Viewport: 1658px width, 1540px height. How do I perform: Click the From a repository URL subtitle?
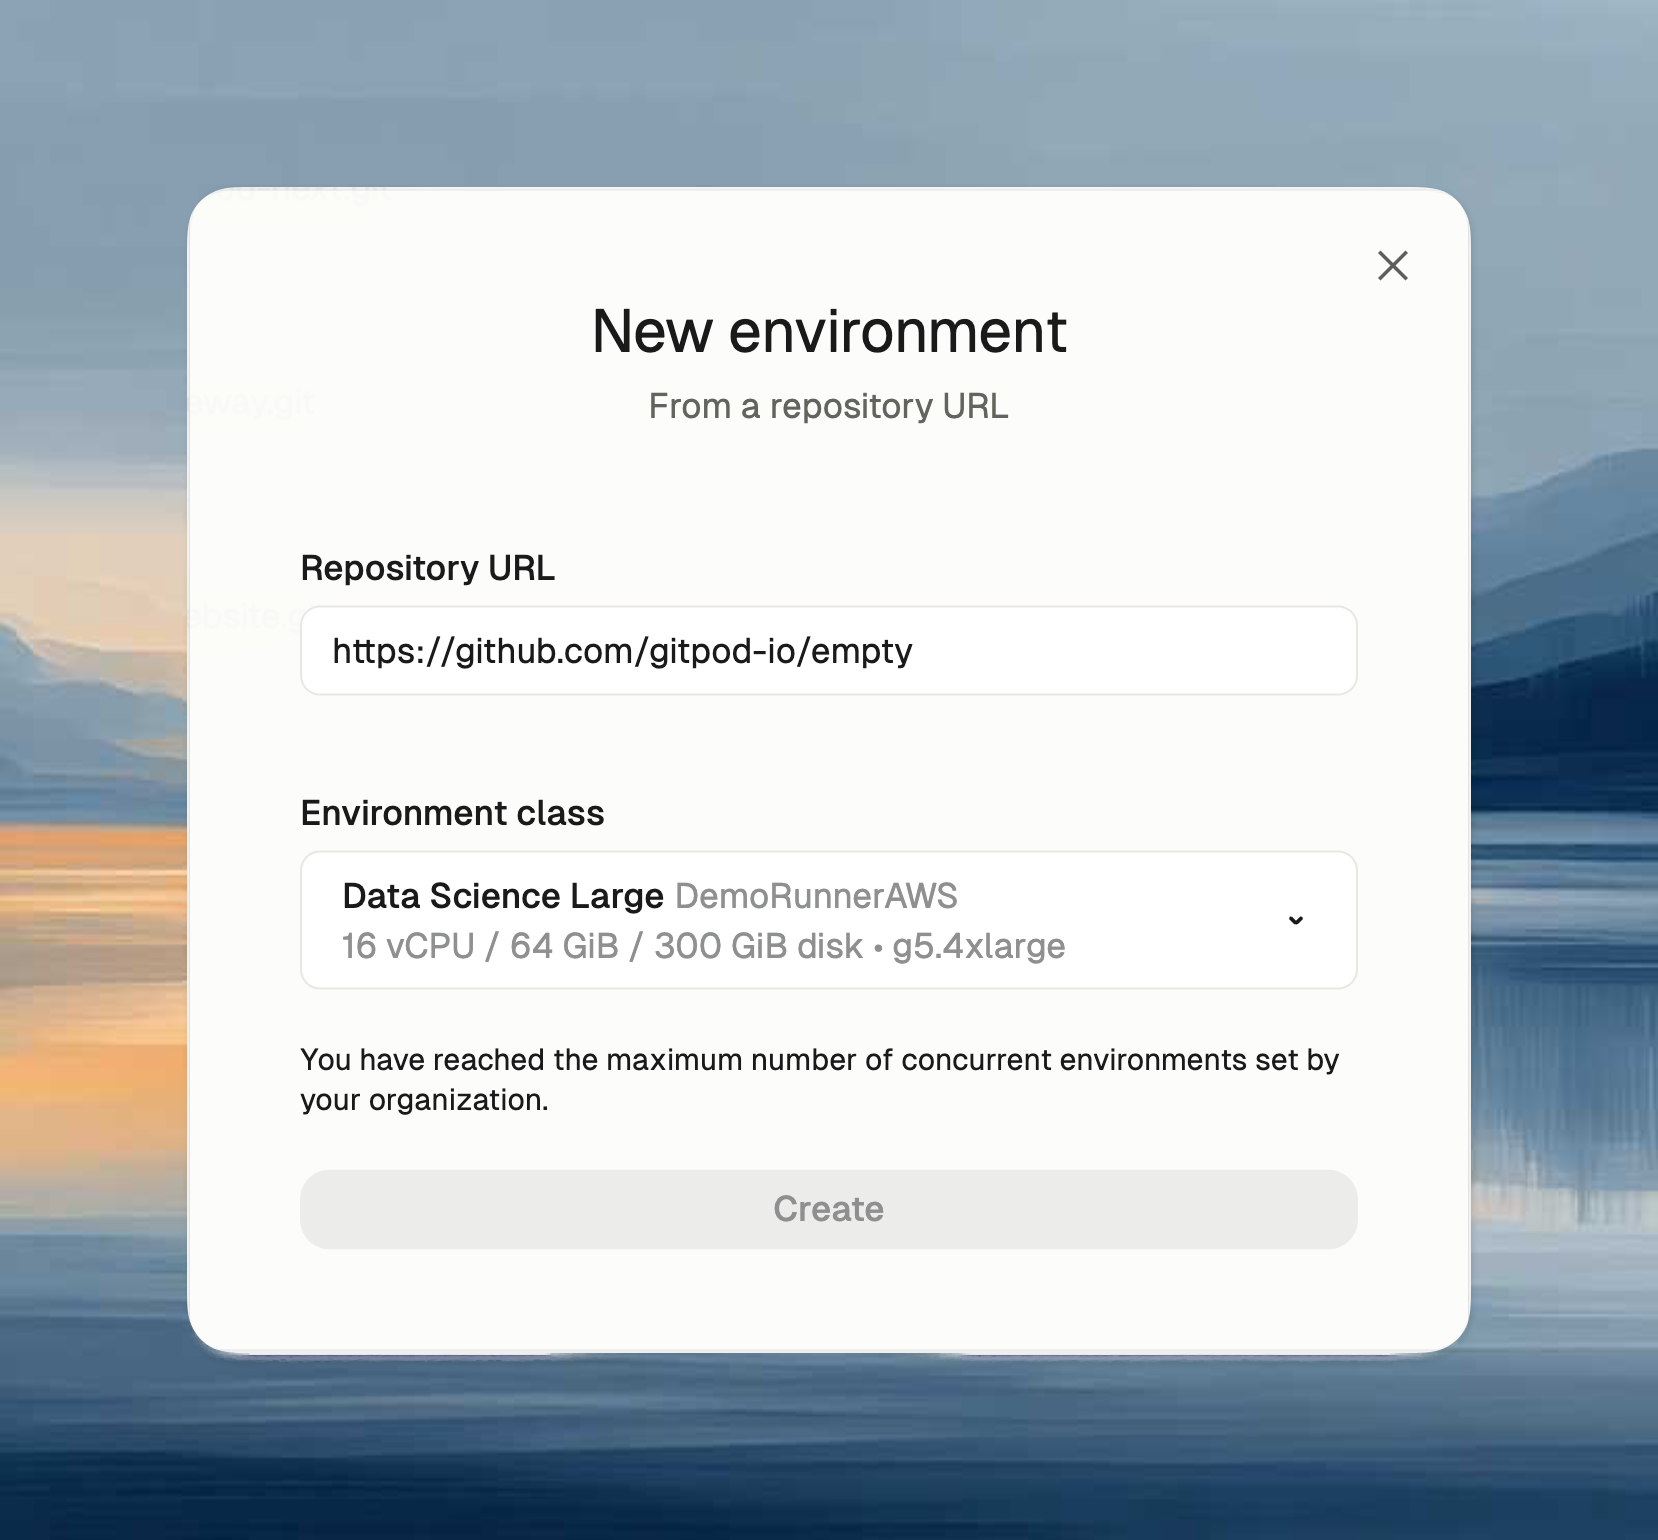[828, 406]
